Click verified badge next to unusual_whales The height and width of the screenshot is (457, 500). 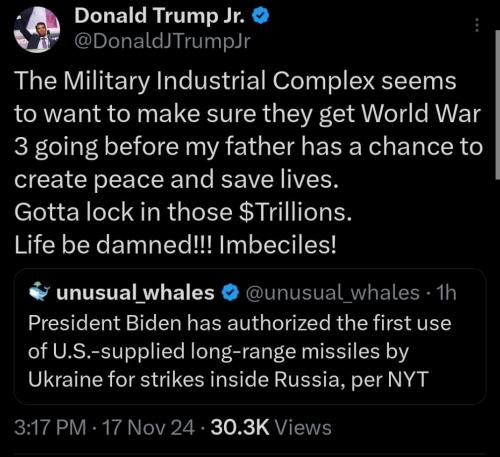[230, 293]
